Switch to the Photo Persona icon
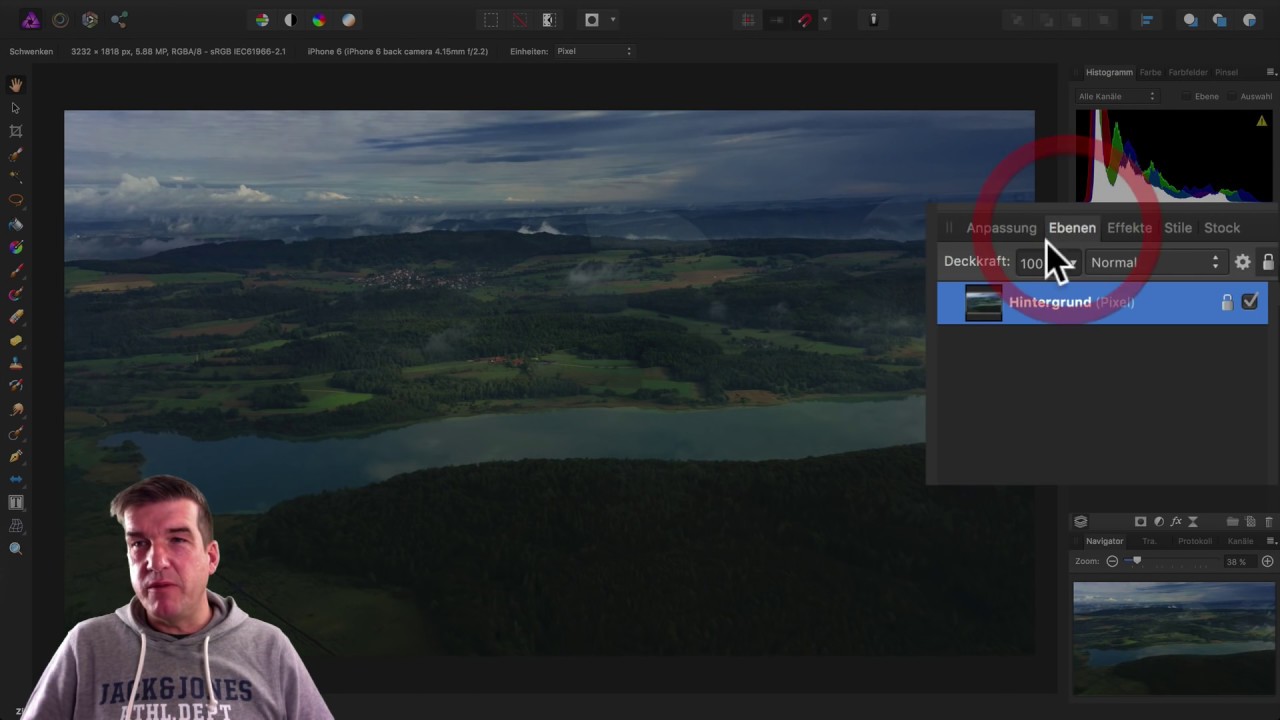Viewport: 1280px width, 720px height. point(31,20)
